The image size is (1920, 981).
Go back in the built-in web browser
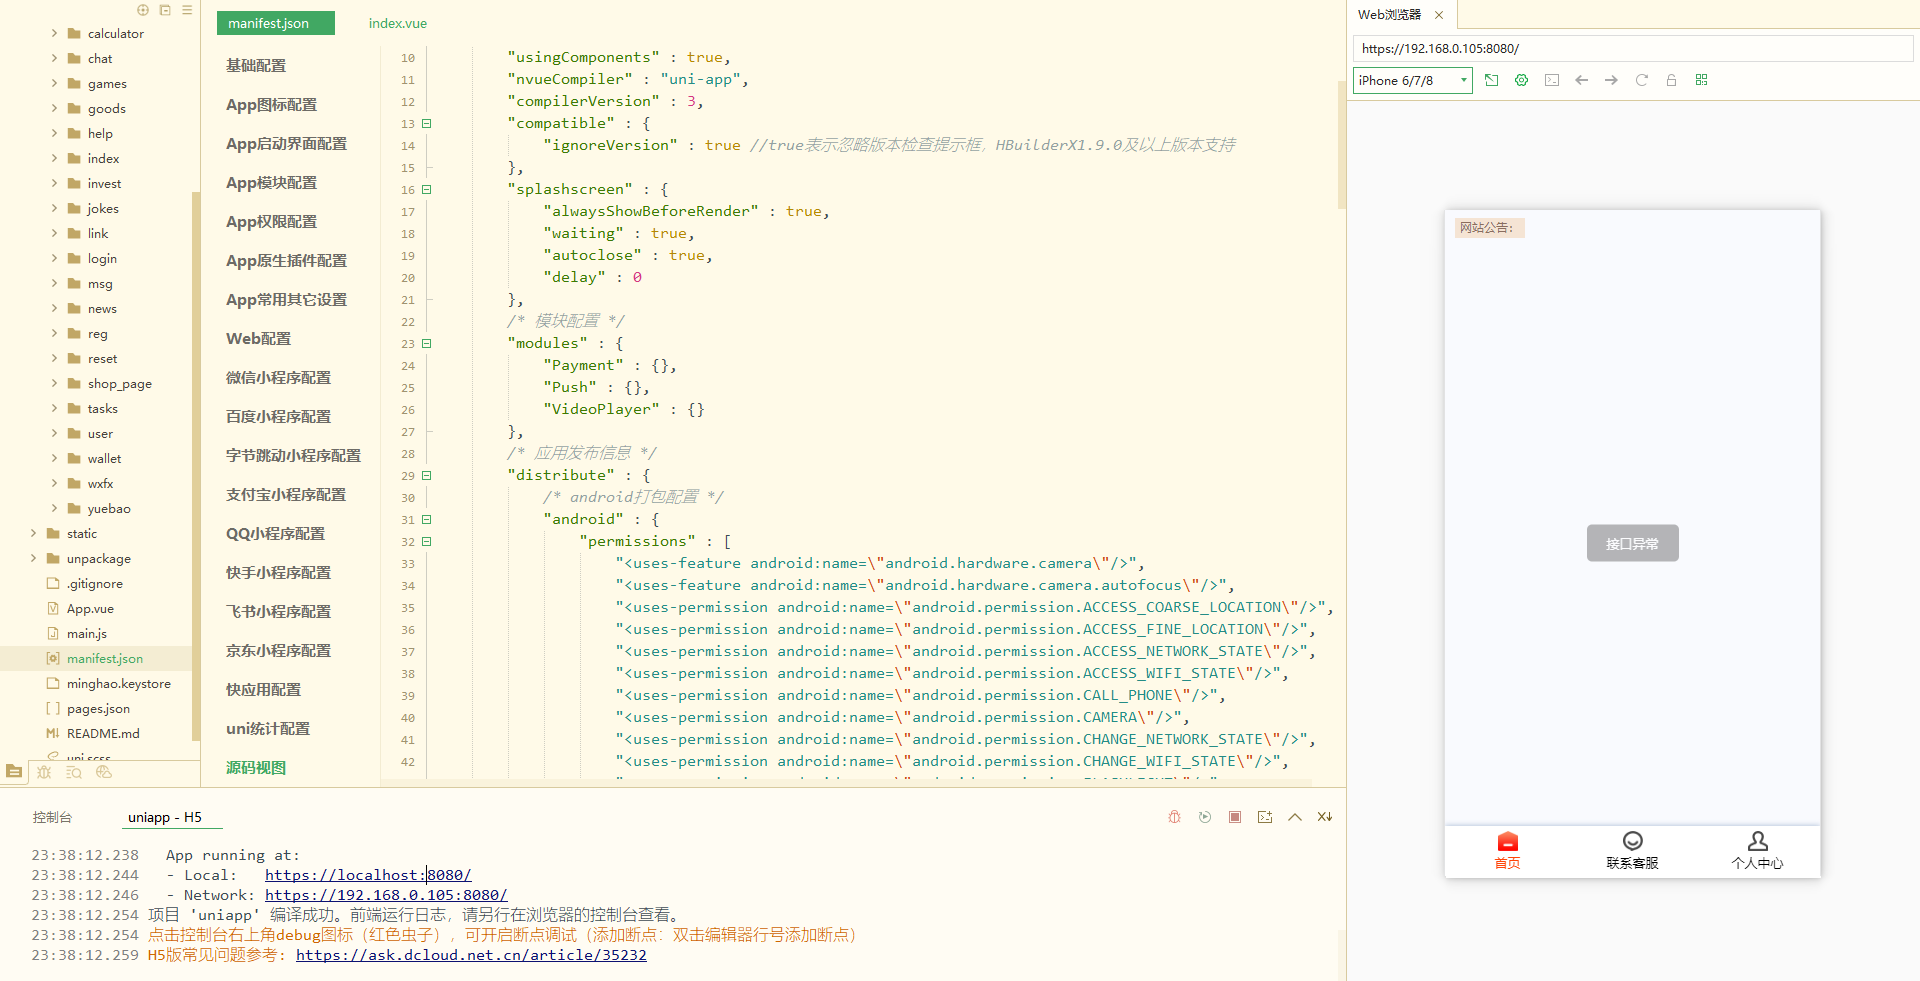1581,80
